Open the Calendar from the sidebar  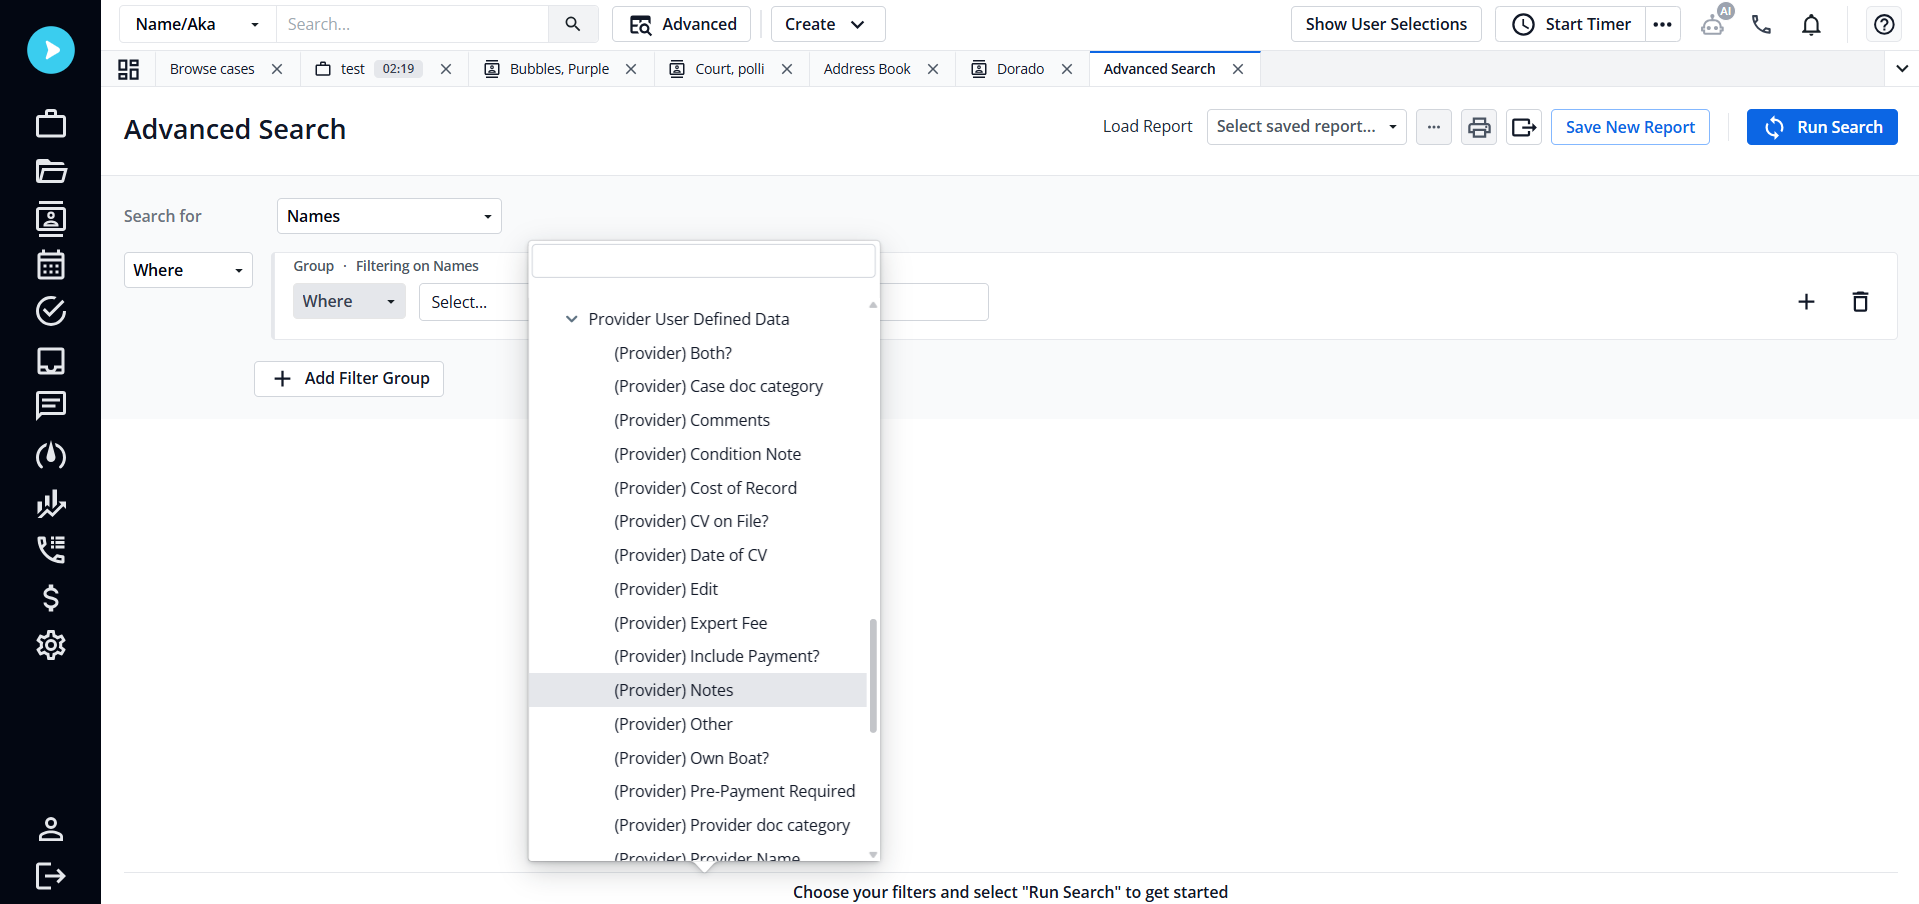51,264
